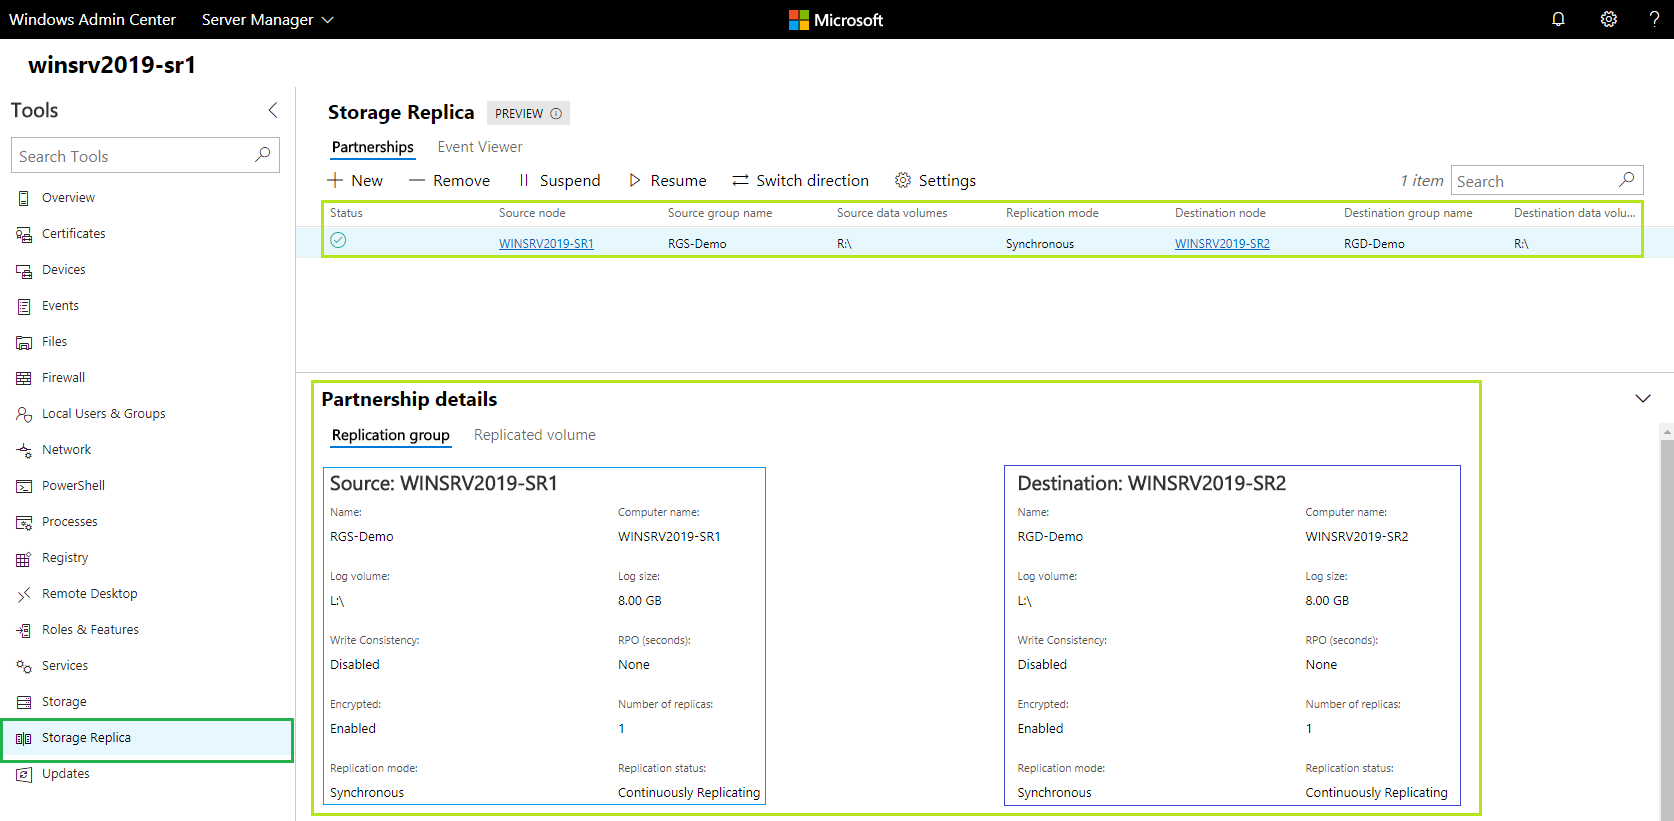The width and height of the screenshot is (1674, 821).
Task: Open the Network tool icon
Action: point(24,450)
